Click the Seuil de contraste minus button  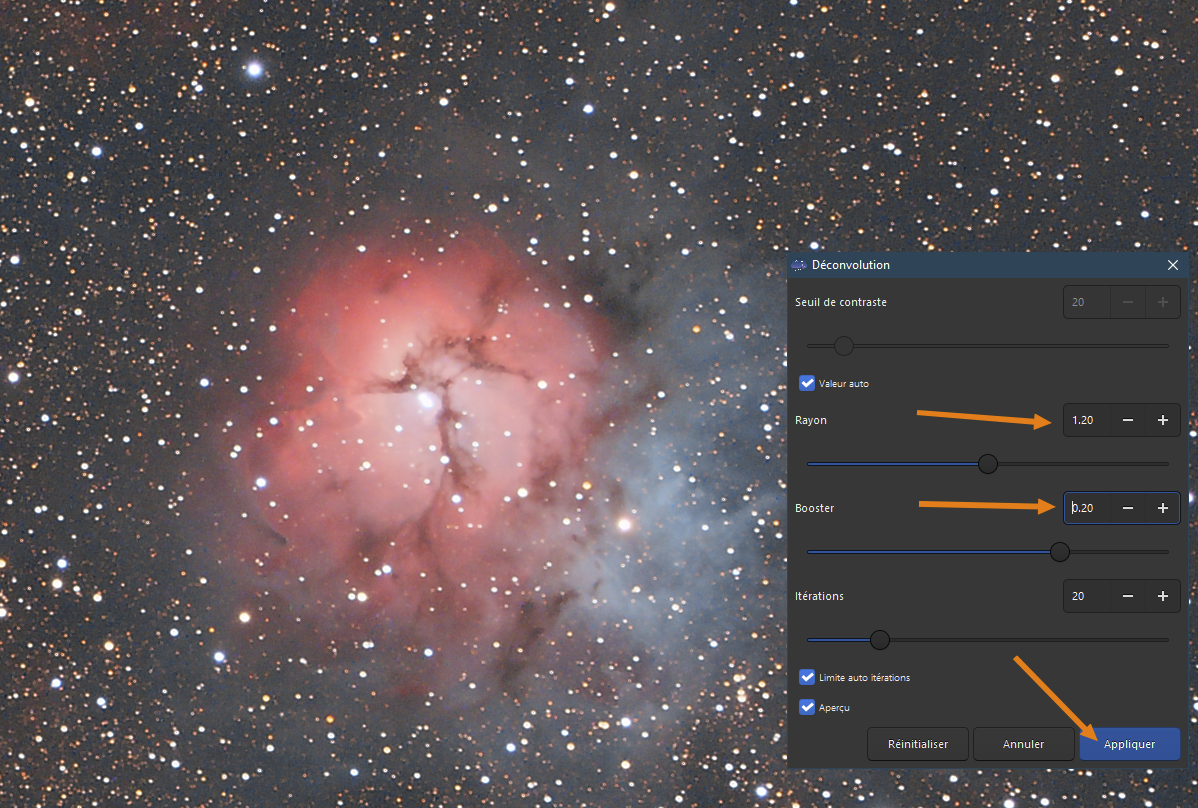1128,302
